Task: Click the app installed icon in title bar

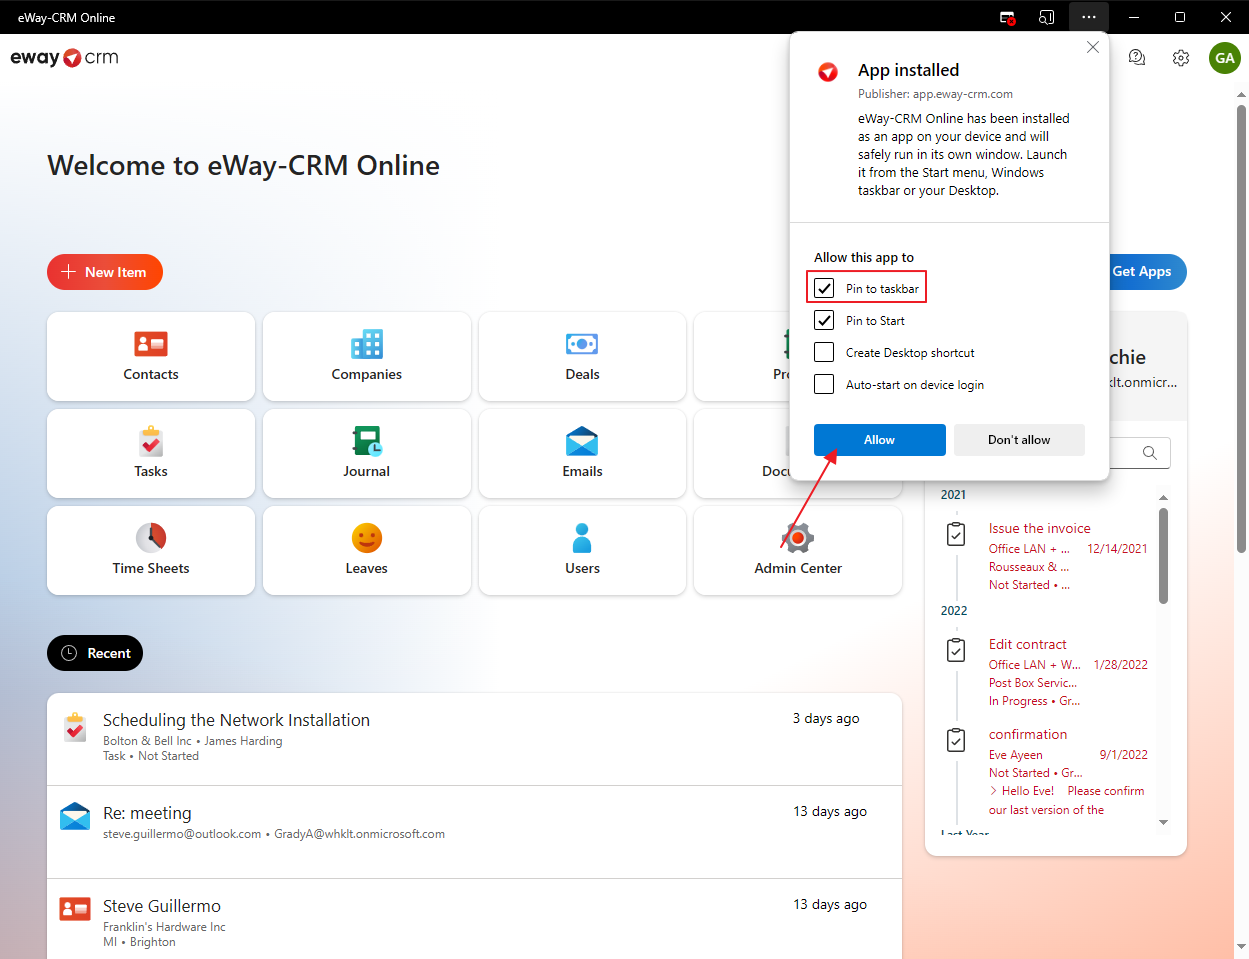Action: pyautogui.click(x=1008, y=17)
